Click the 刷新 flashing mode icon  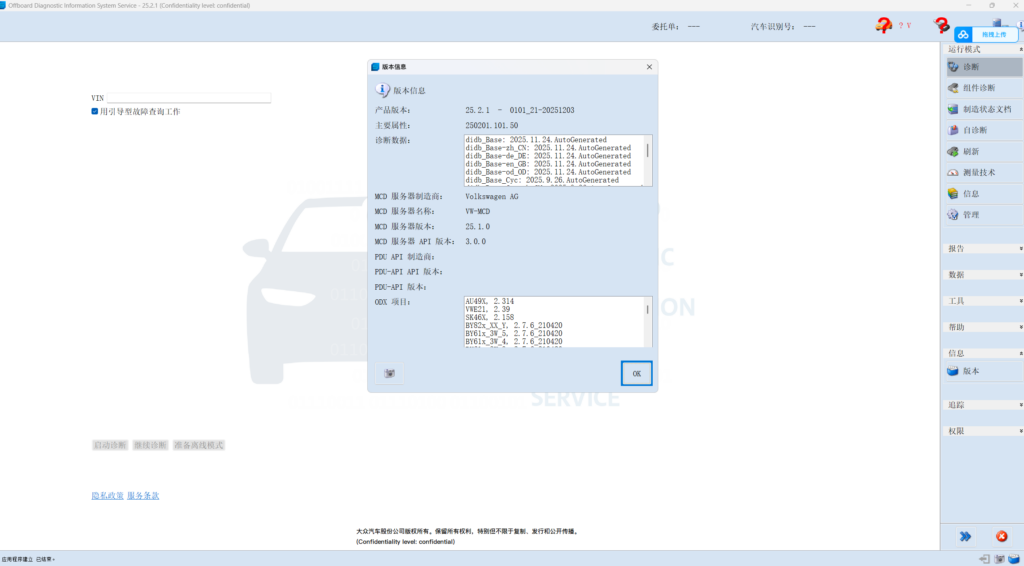coord(954,151)
